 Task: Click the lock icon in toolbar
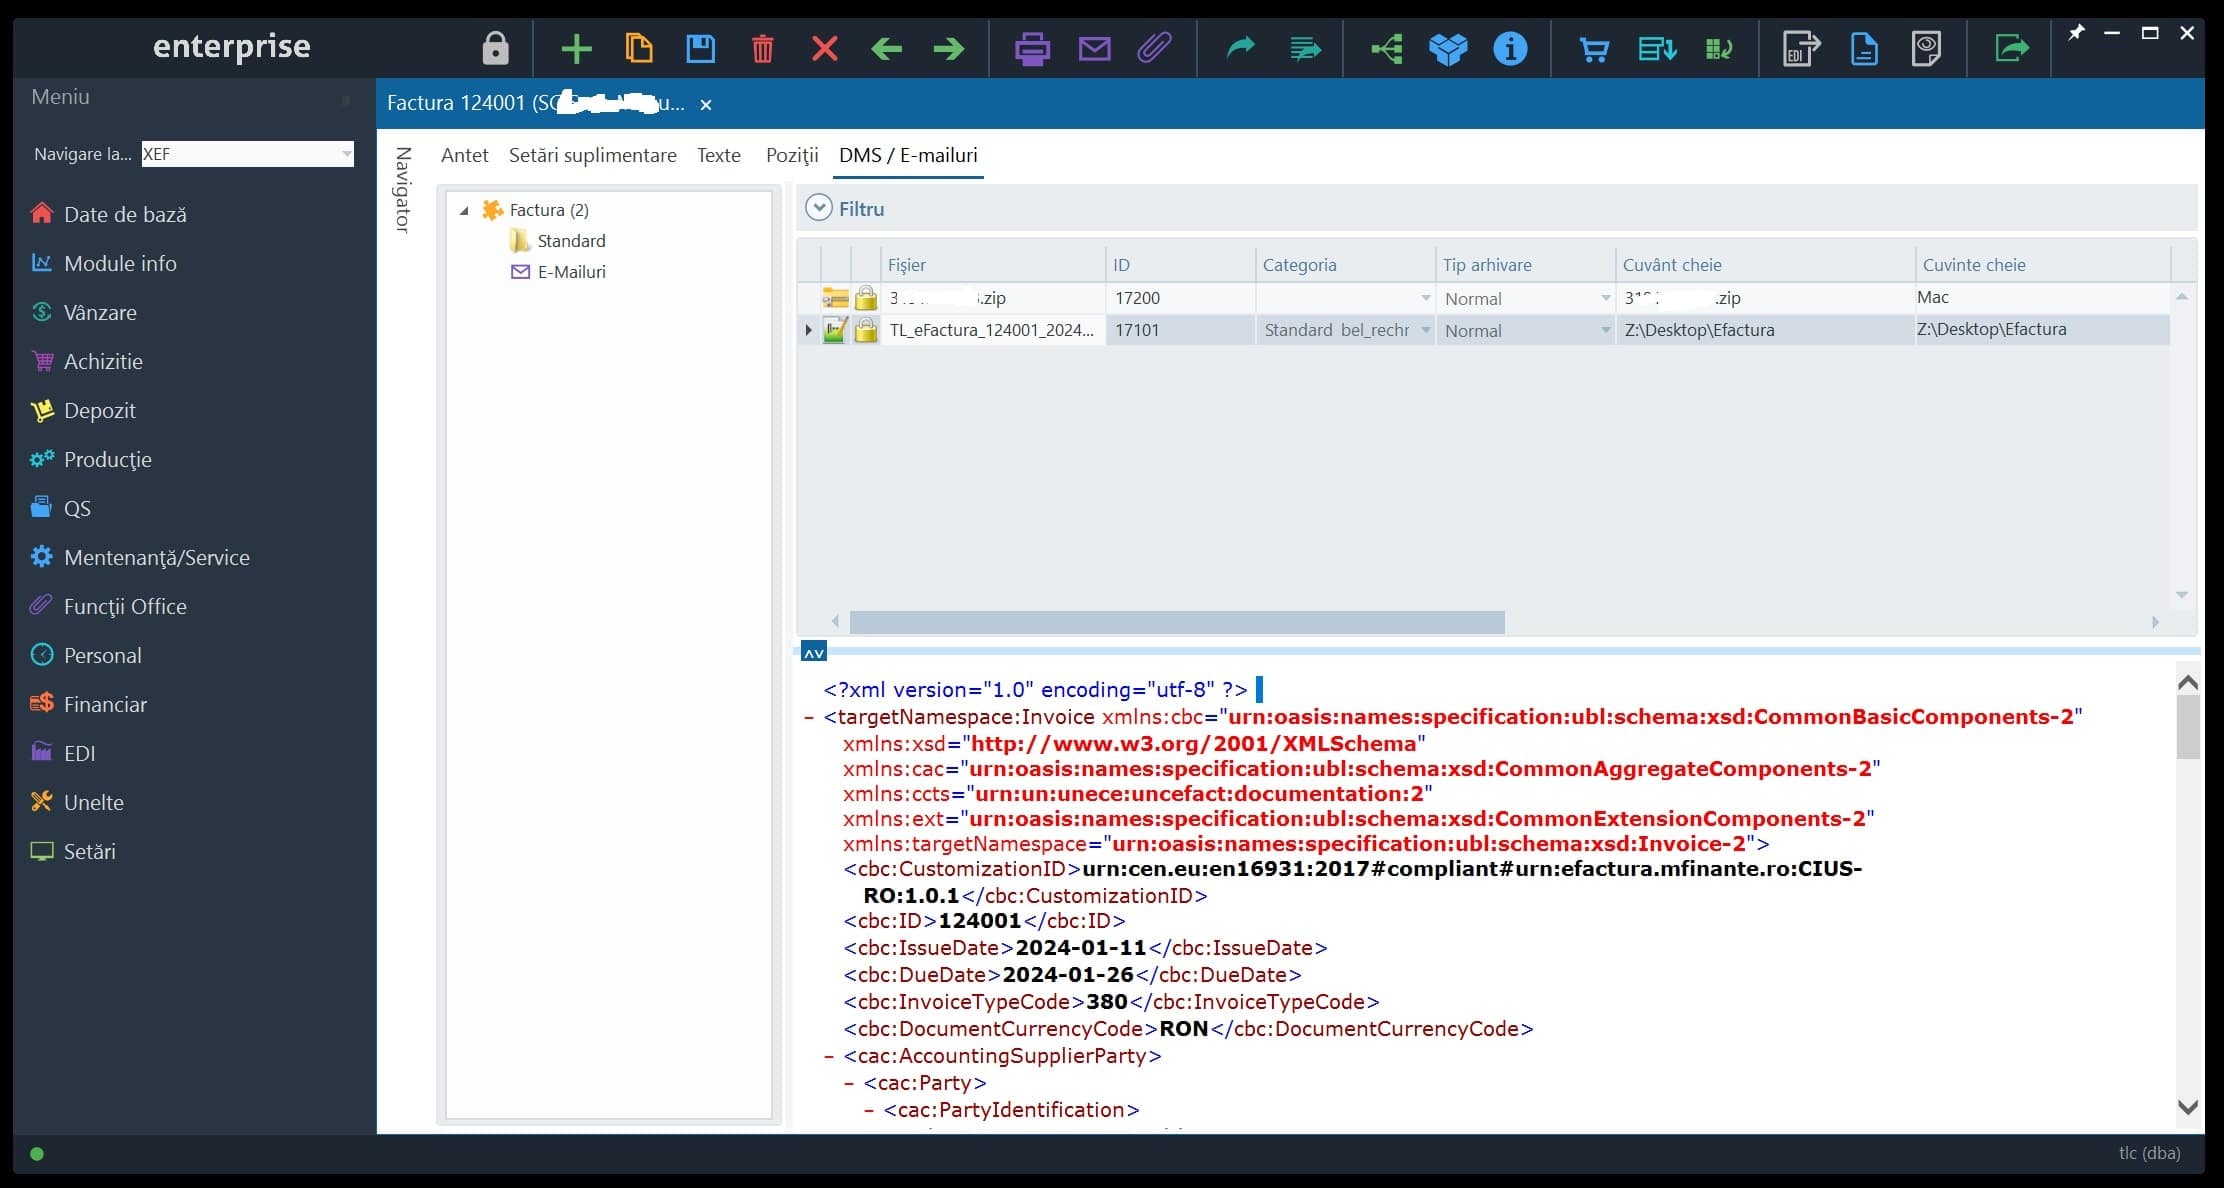(x=495, y=47)
